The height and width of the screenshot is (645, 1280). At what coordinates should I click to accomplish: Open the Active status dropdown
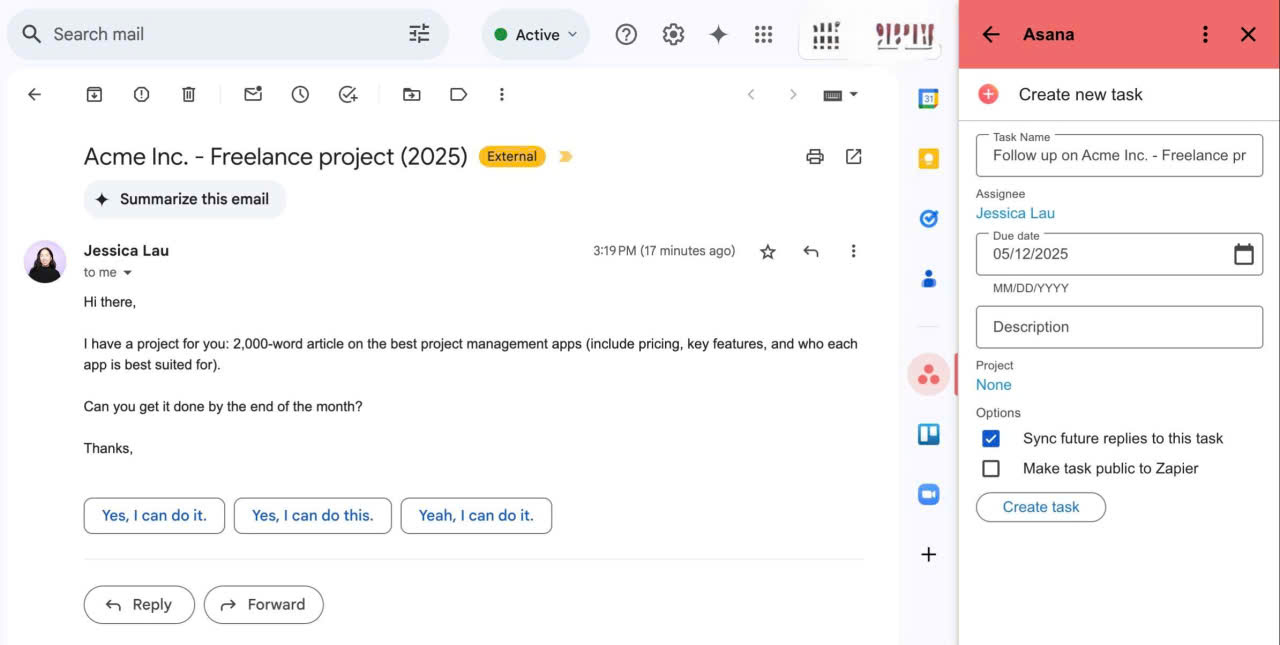pyautogui.click(x=536, y=34)
